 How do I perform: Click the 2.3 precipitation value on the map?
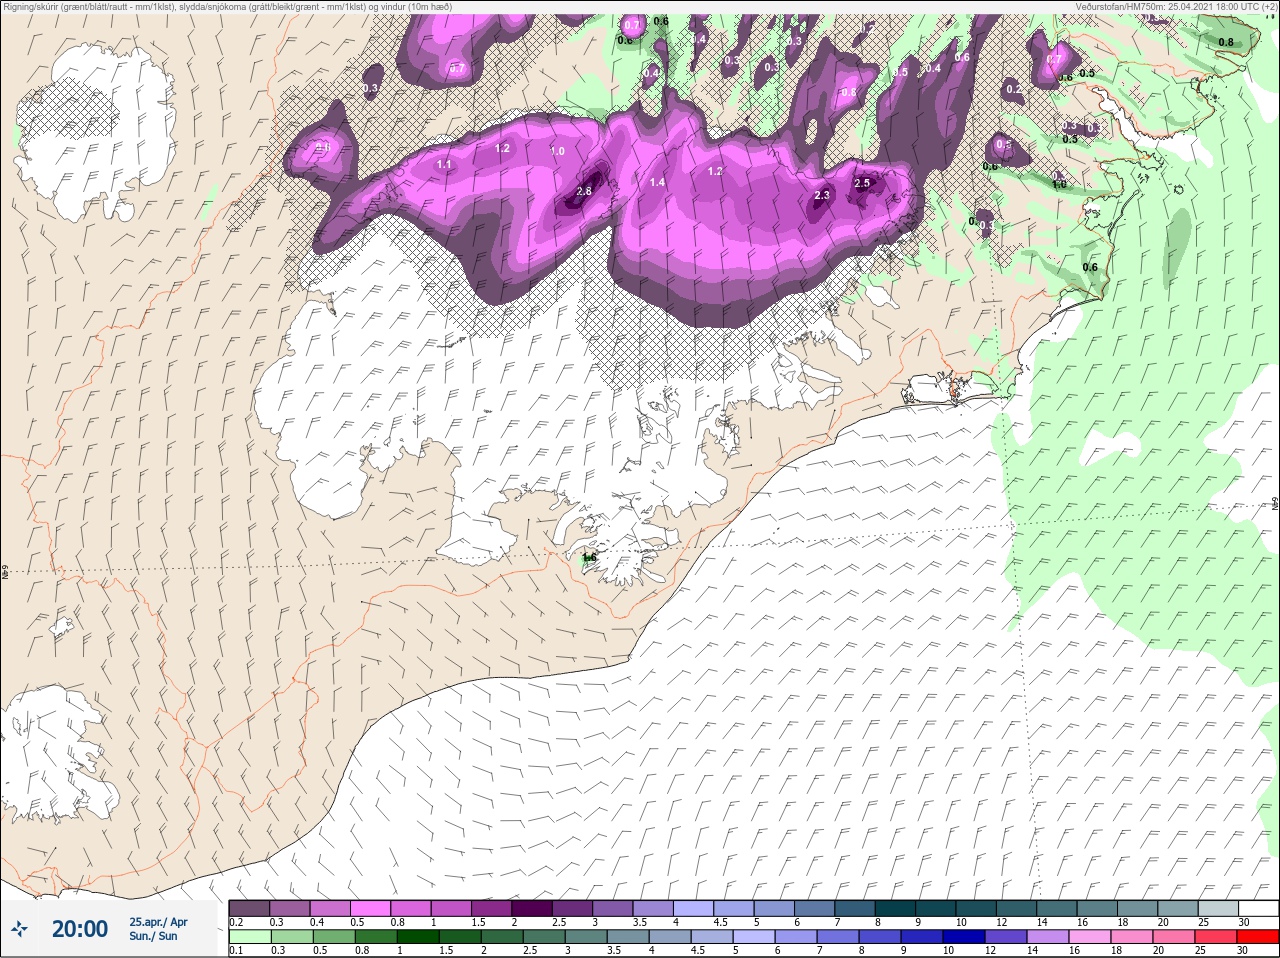point(822,196)
